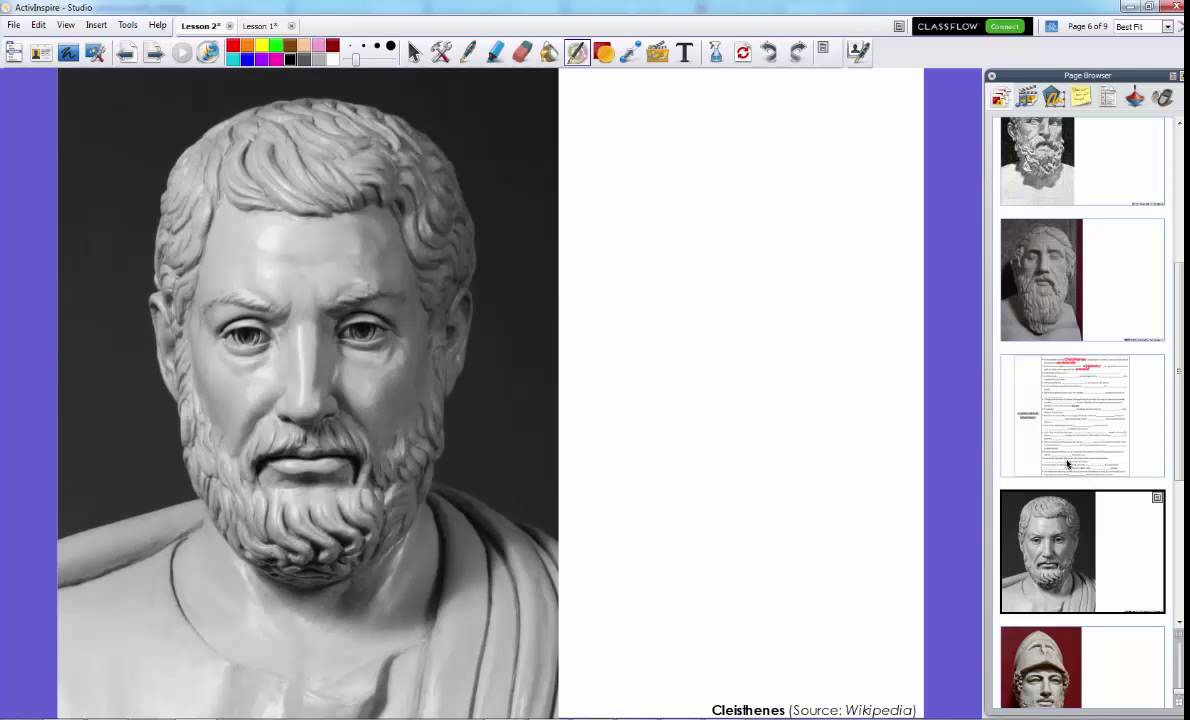Go to the next page arrow

tap(153, 52)
